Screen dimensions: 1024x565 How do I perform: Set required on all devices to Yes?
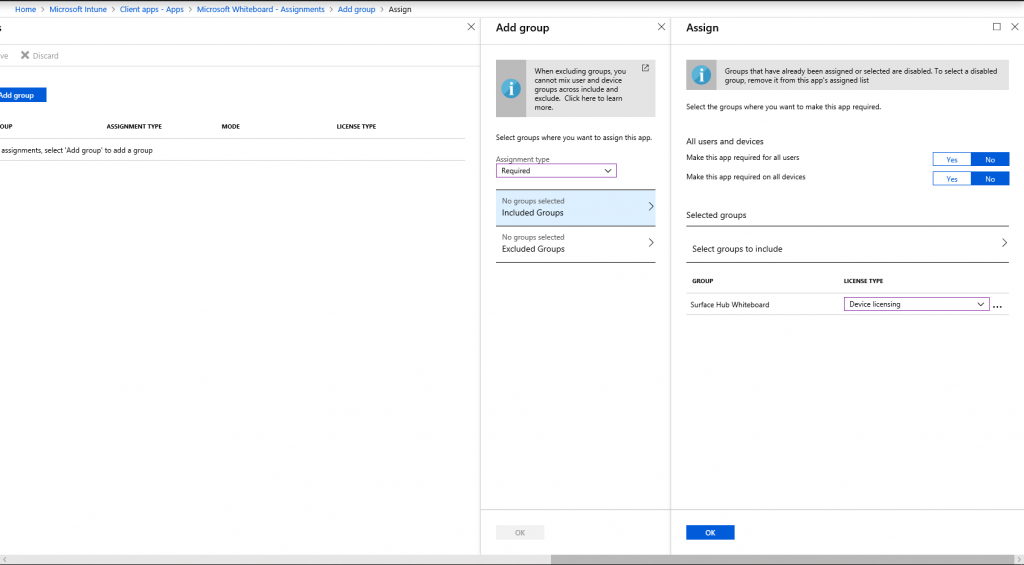[x=951, y=179]
